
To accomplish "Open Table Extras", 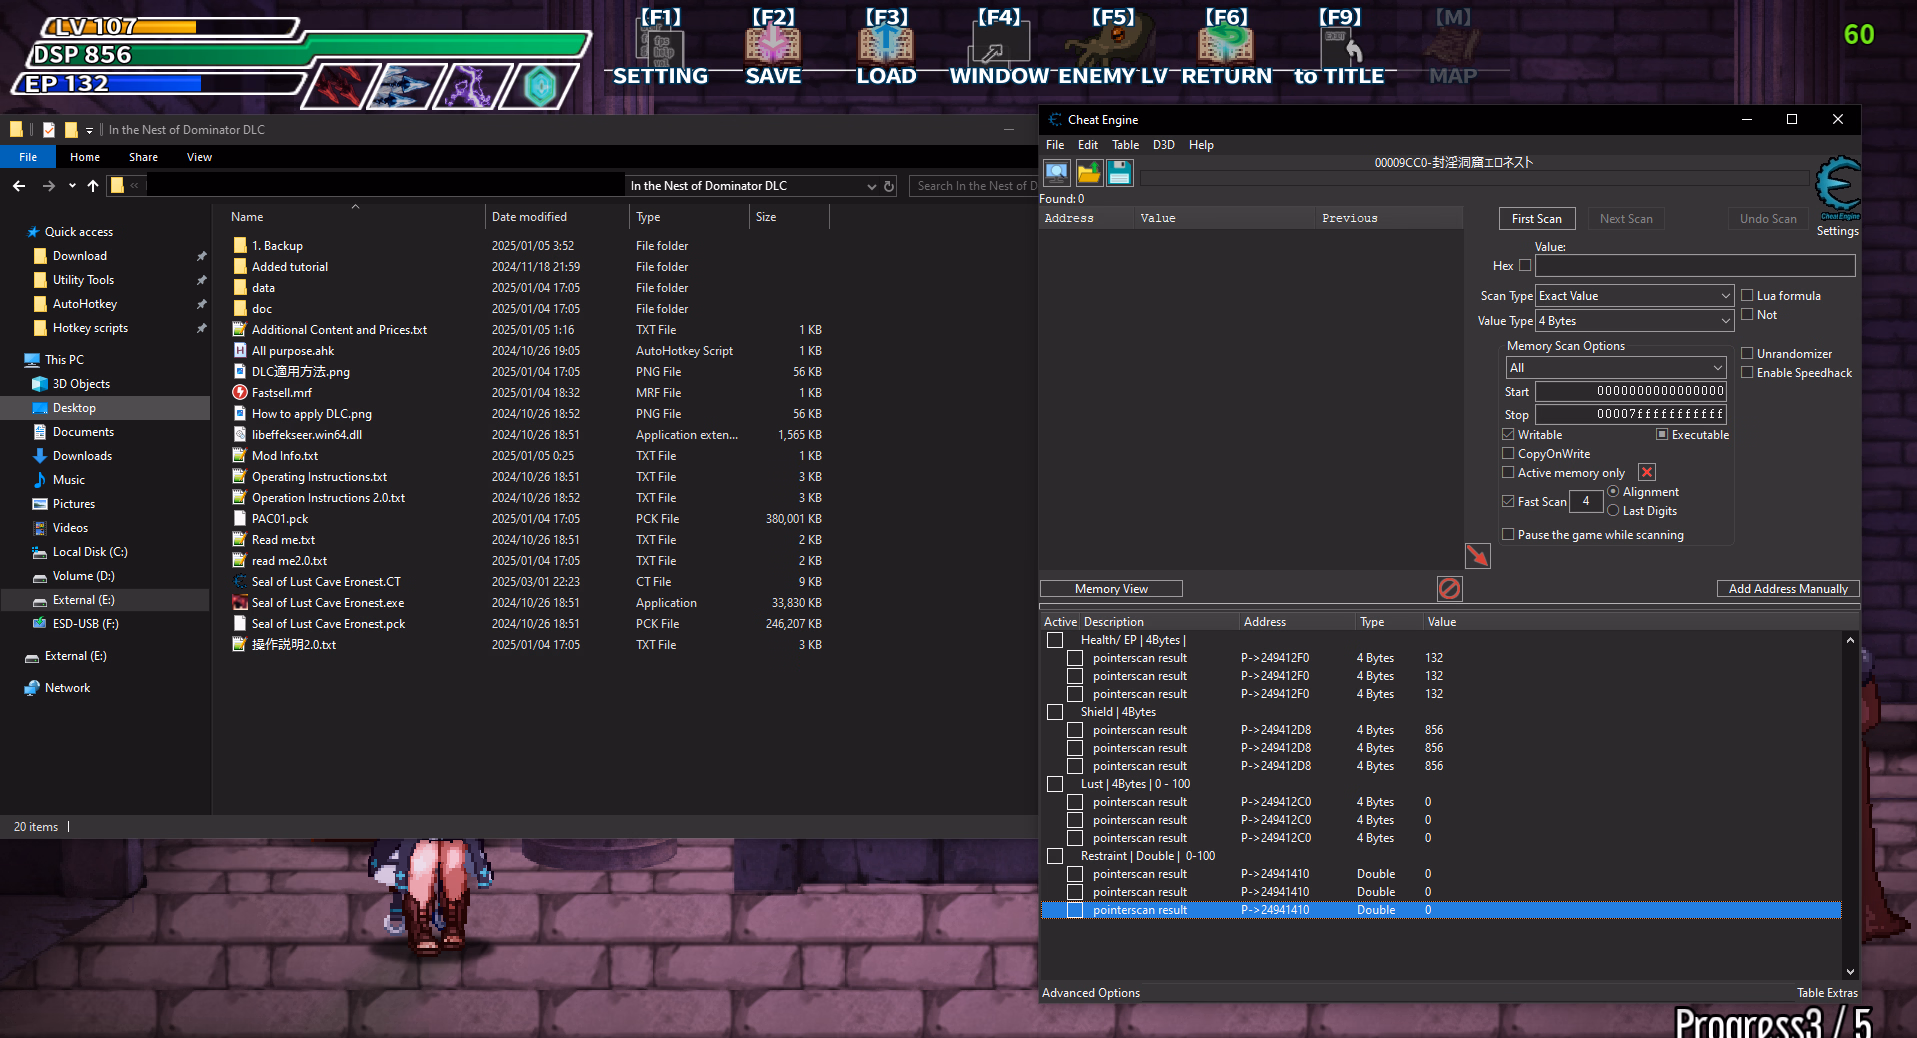I will coord(1827,993).
